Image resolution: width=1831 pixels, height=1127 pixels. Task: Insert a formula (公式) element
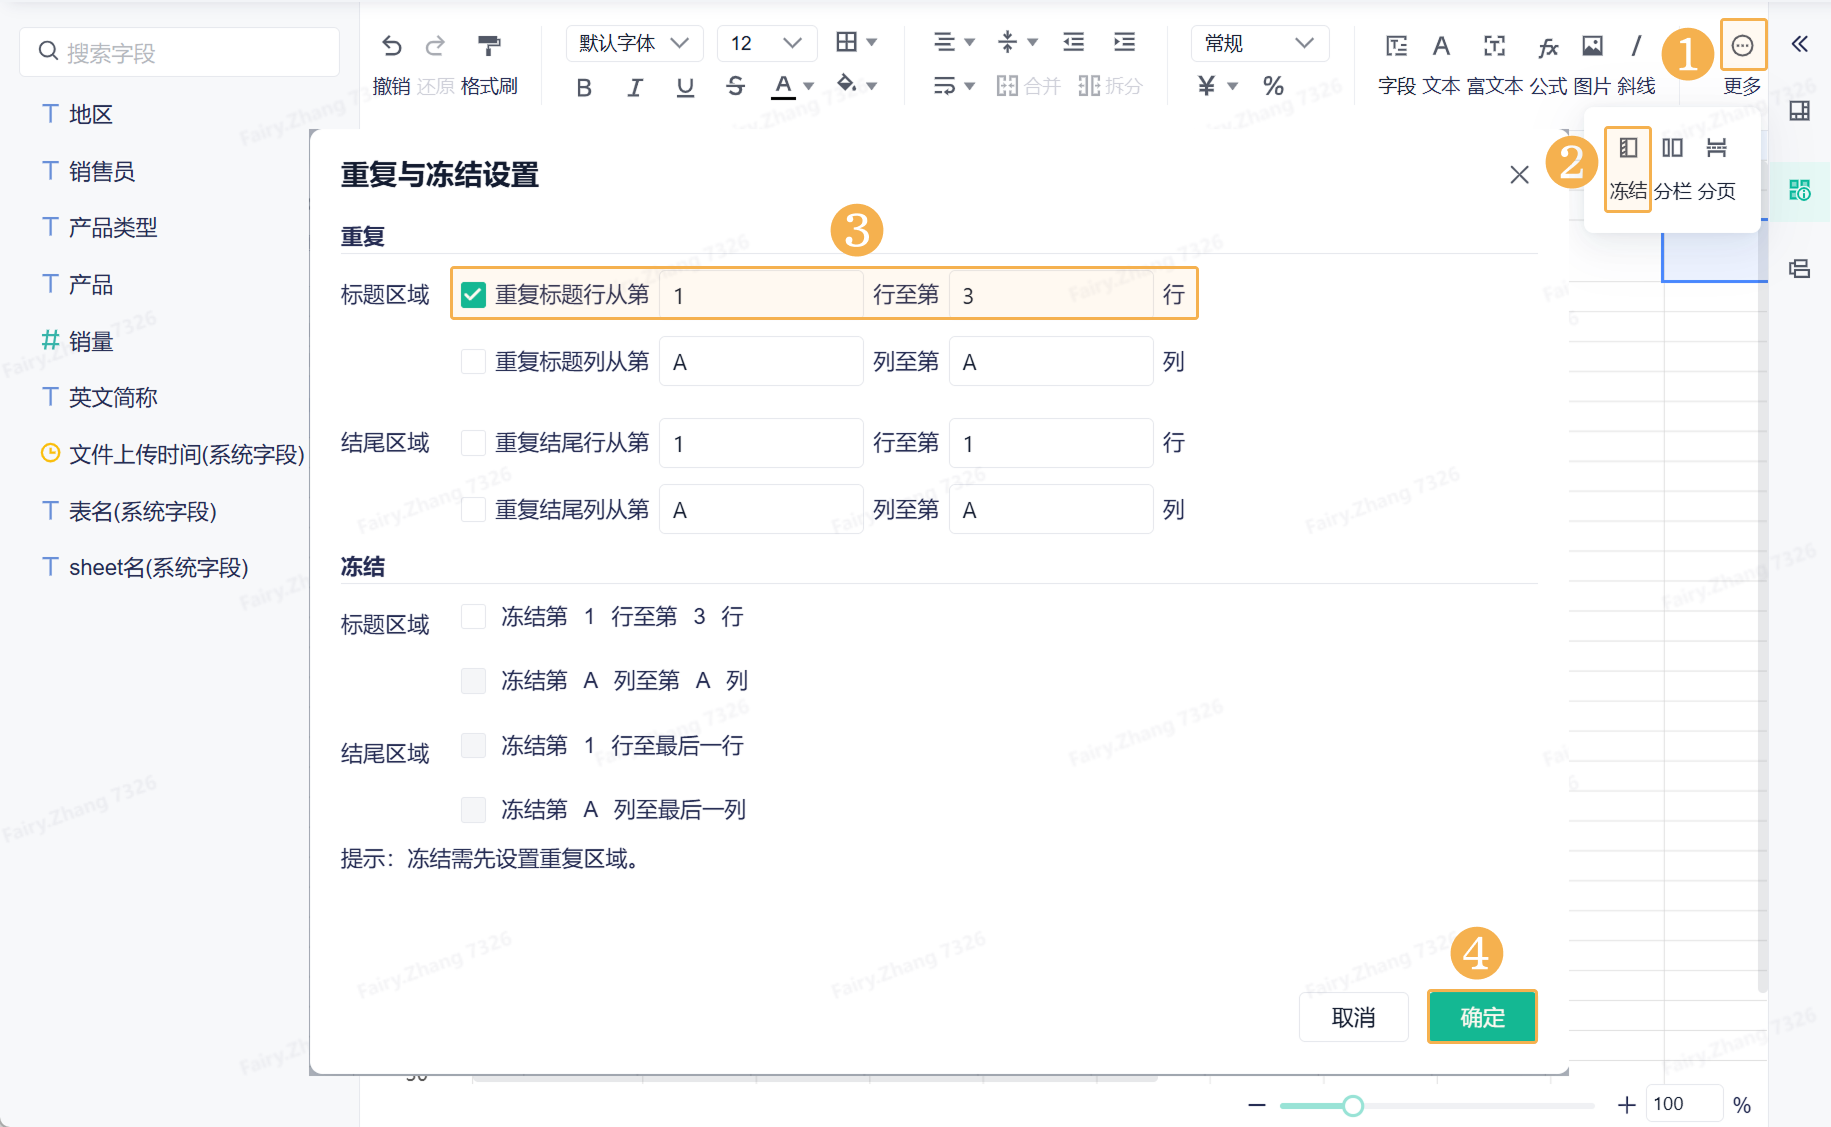[1548, 63]
